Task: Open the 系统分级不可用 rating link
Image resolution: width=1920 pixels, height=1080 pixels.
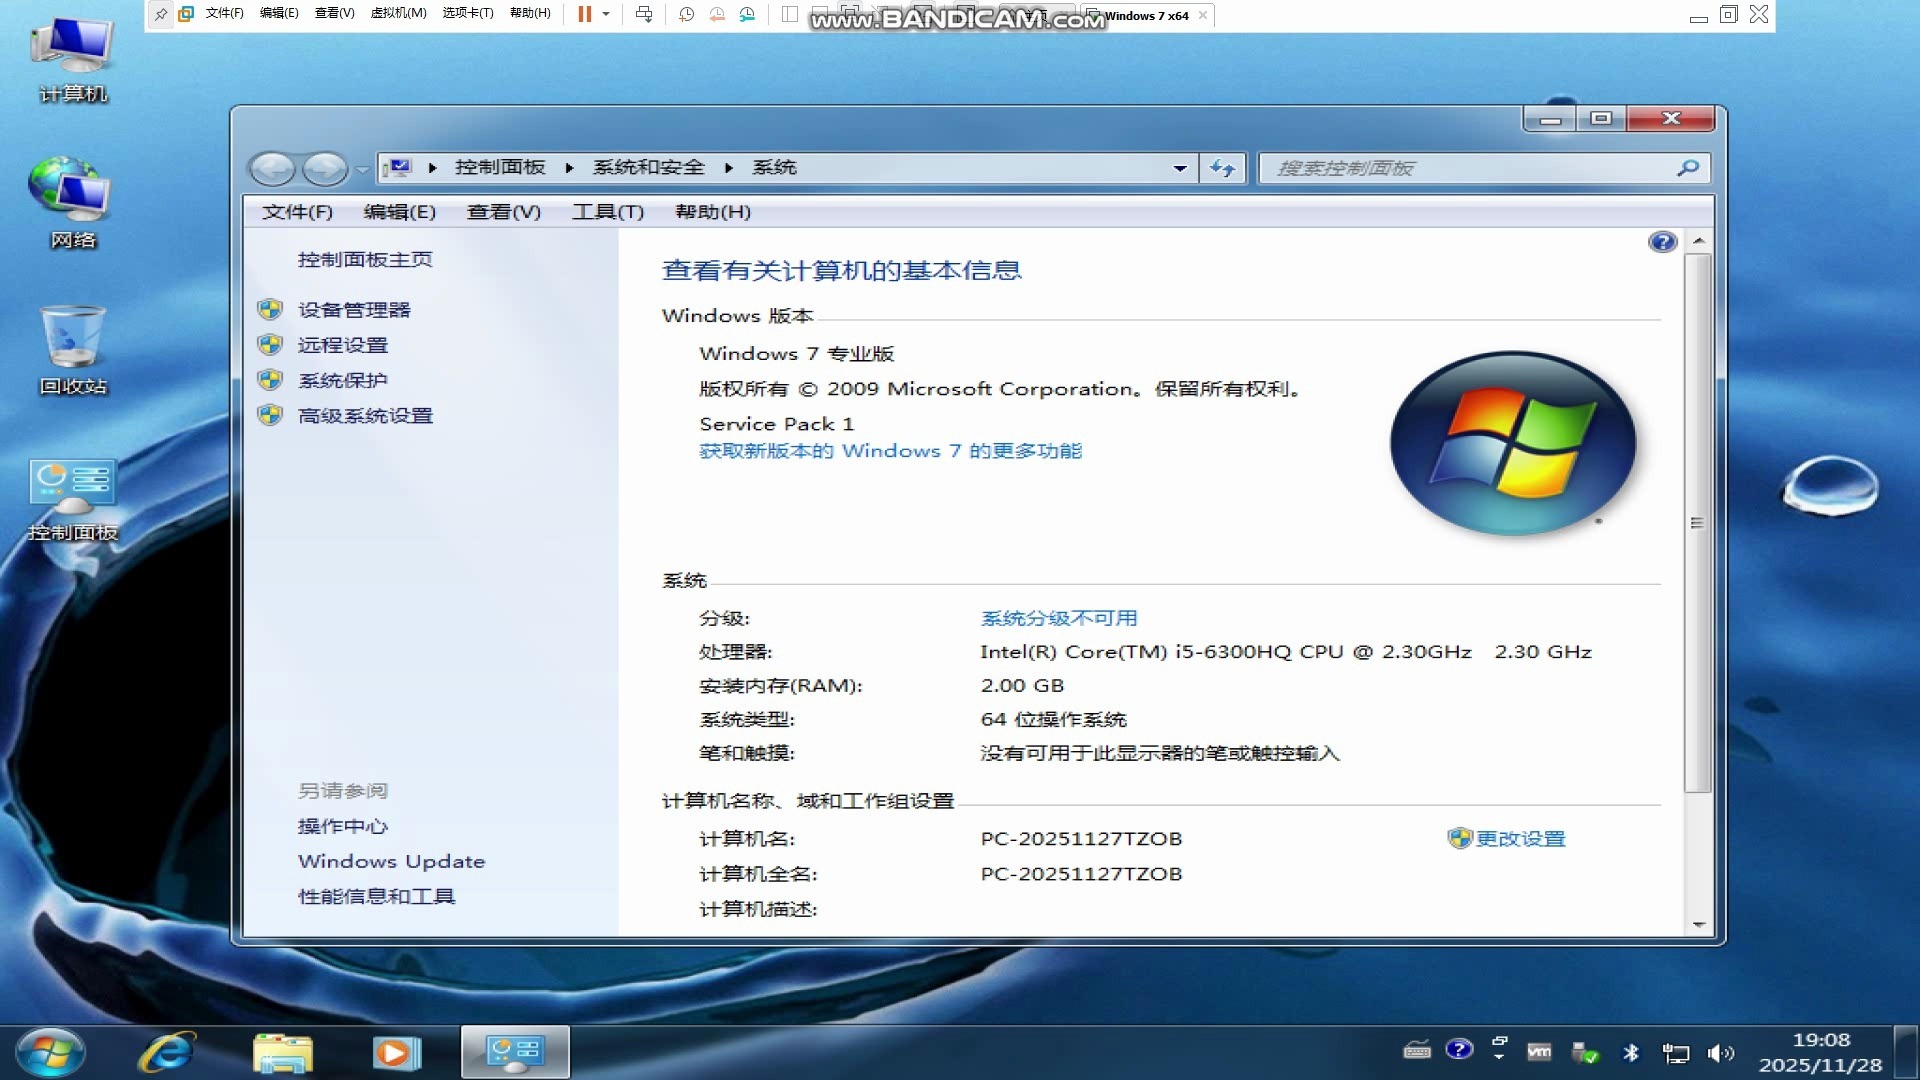Action: [x=1058, y=618]
